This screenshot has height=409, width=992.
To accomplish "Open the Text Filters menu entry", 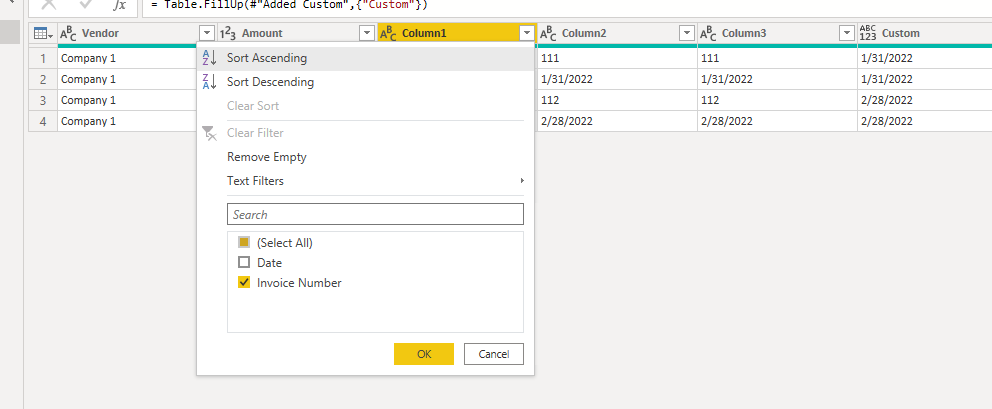I will (x=365, y=181).
